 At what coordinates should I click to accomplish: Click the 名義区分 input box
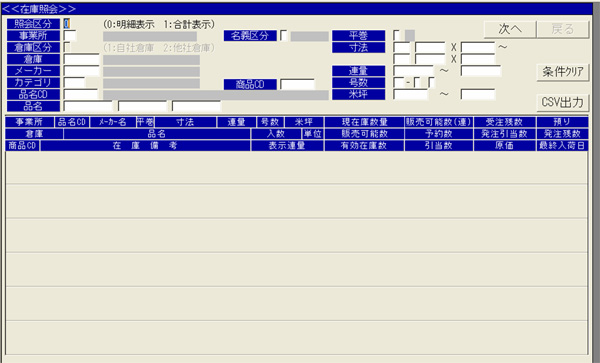click(x=284, y=36)
